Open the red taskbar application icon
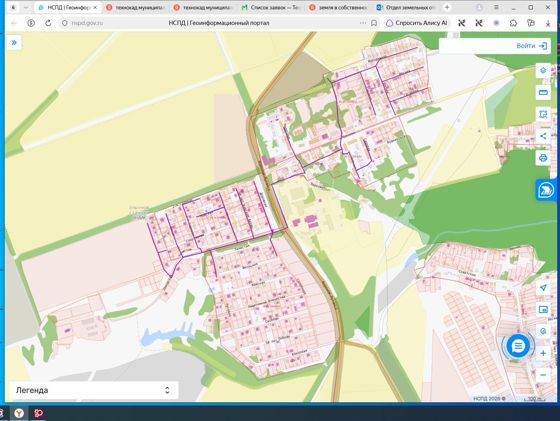The image size is (560, 421). coord(38,413)
